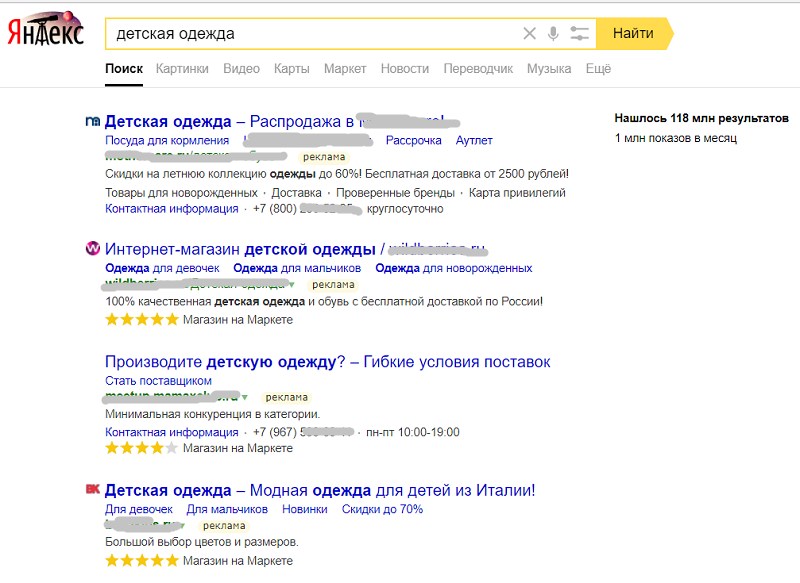Image resolution: width=800 pixels, height=583 pixels.
Task: Click the Найти search button
Action: click(x=634, y=34)
